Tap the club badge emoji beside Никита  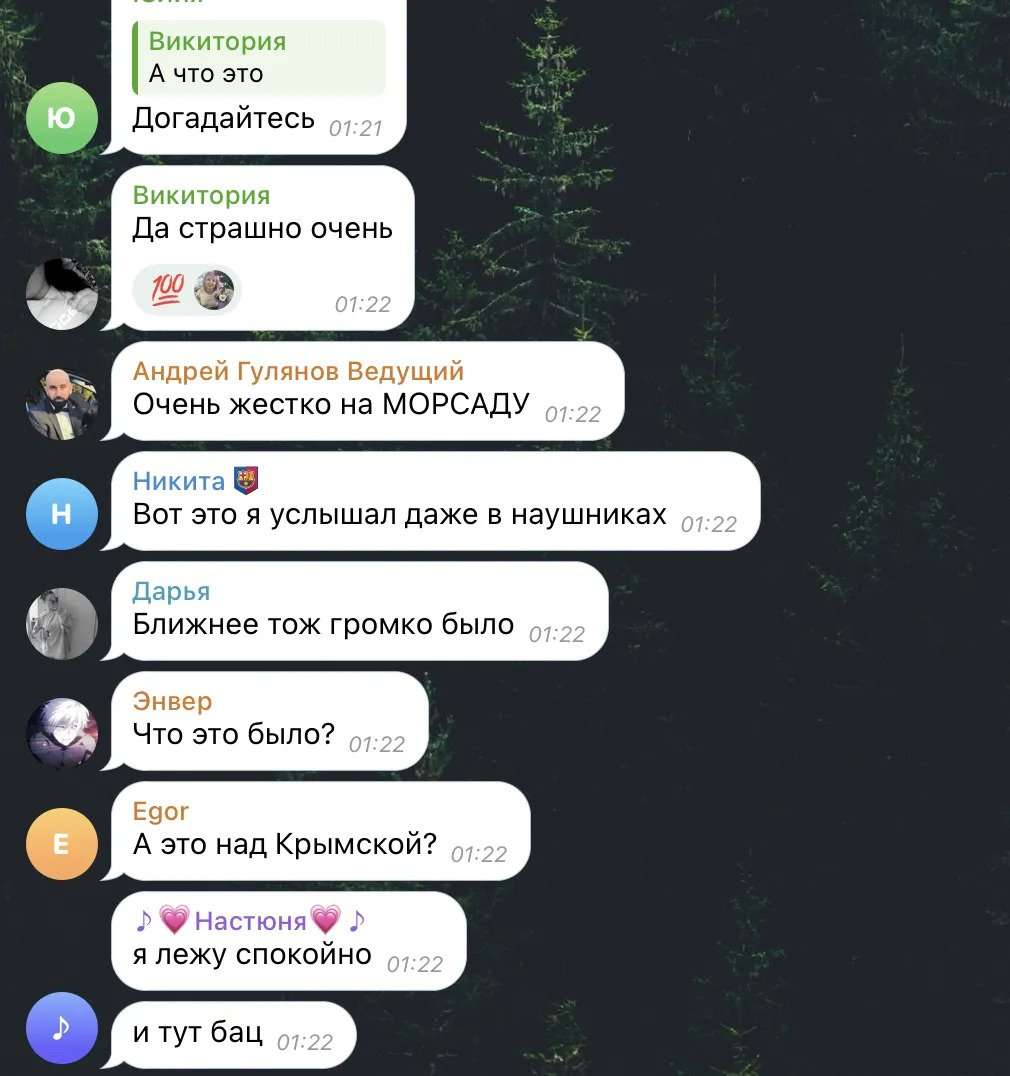pos(246,480)
